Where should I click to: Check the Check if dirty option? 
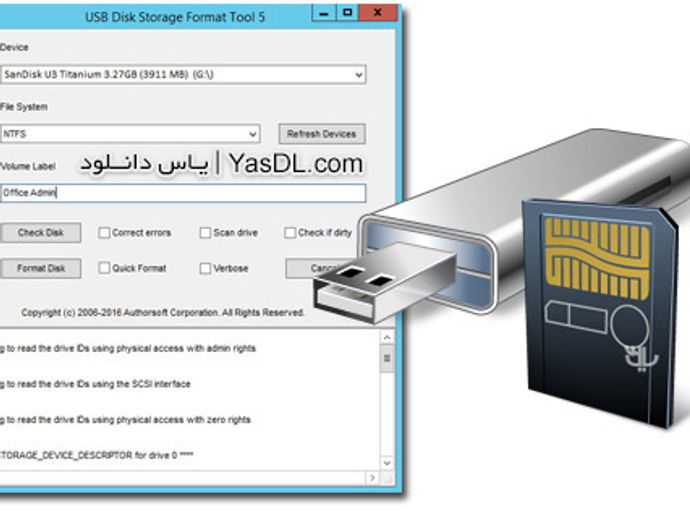point(290,233)
